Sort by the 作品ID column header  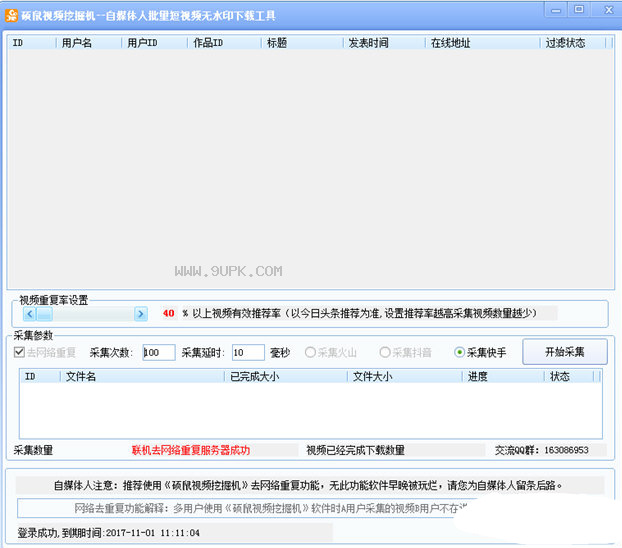(x=224, y=42)
